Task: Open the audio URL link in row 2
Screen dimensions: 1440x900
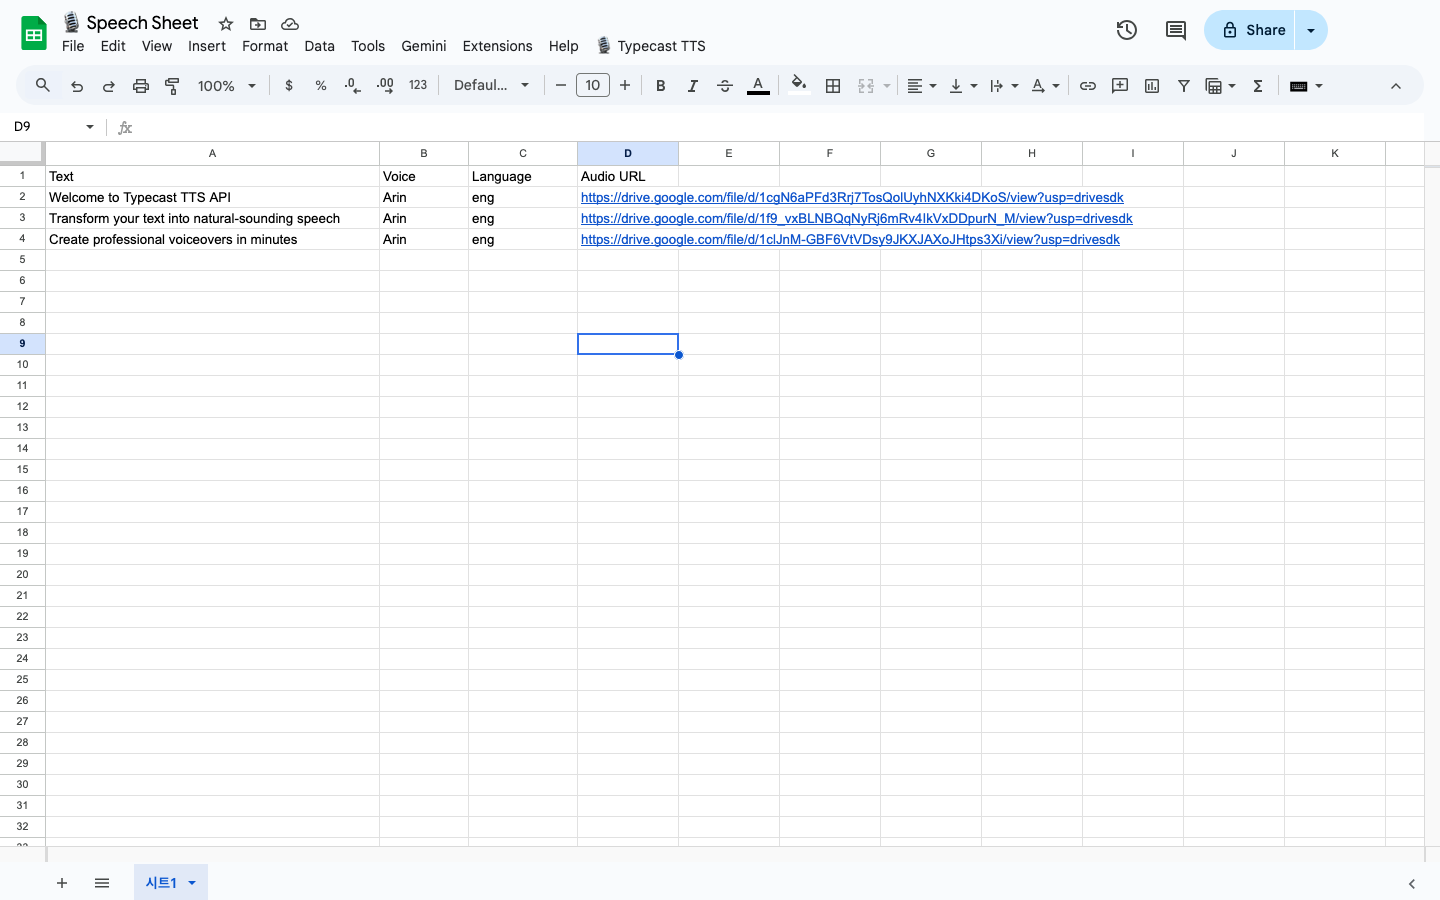Action: point(851,197)
